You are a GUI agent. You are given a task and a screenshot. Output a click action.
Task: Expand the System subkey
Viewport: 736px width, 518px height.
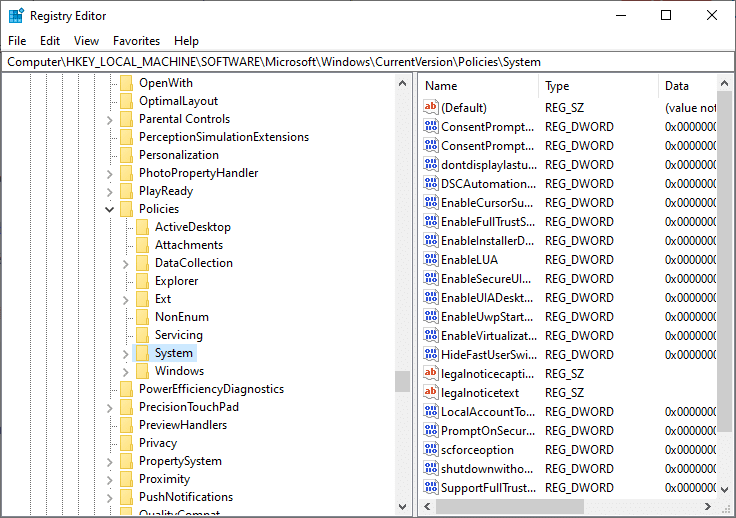pyautogui.click(x=125, y=354)
